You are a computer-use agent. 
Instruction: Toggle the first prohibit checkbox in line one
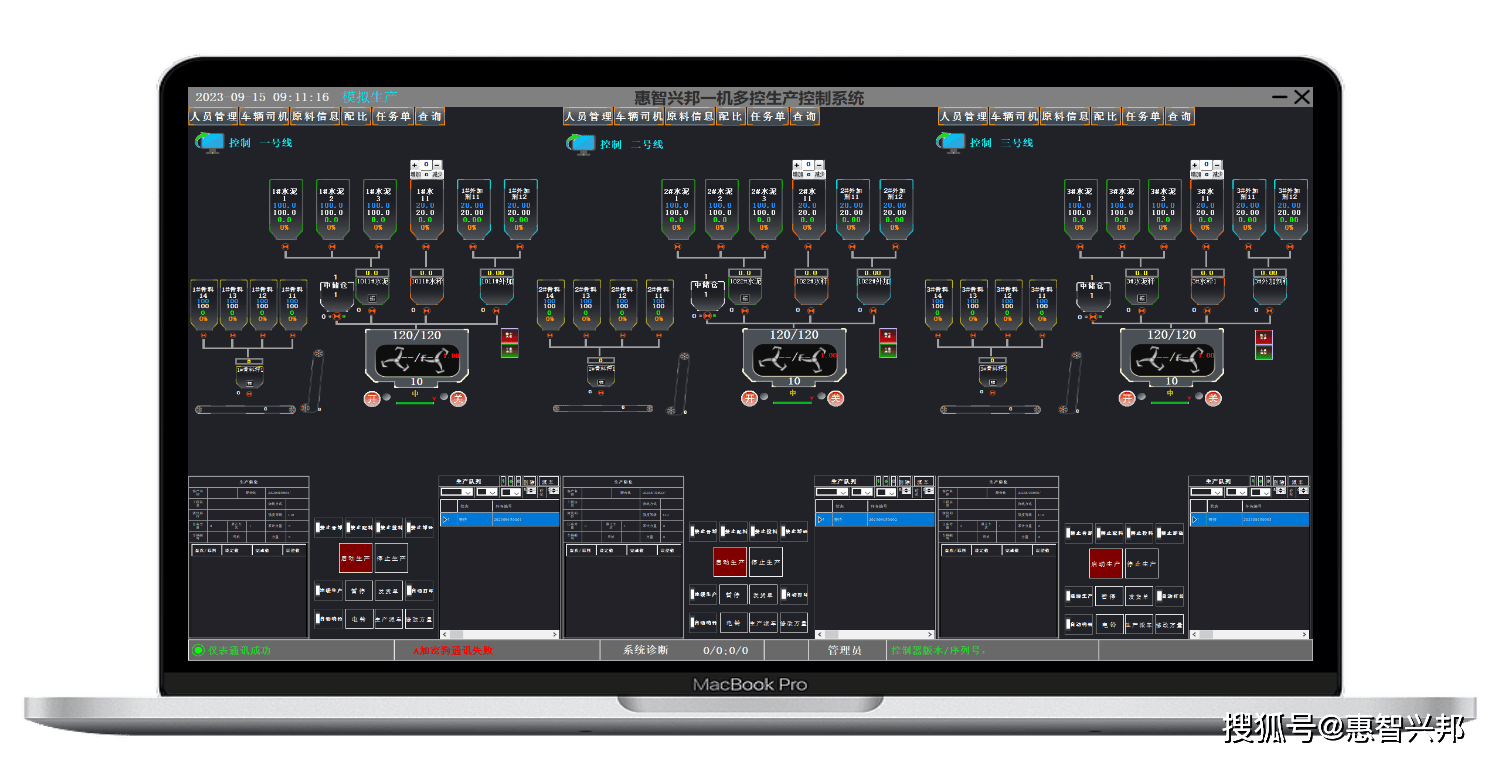[318, 526]
